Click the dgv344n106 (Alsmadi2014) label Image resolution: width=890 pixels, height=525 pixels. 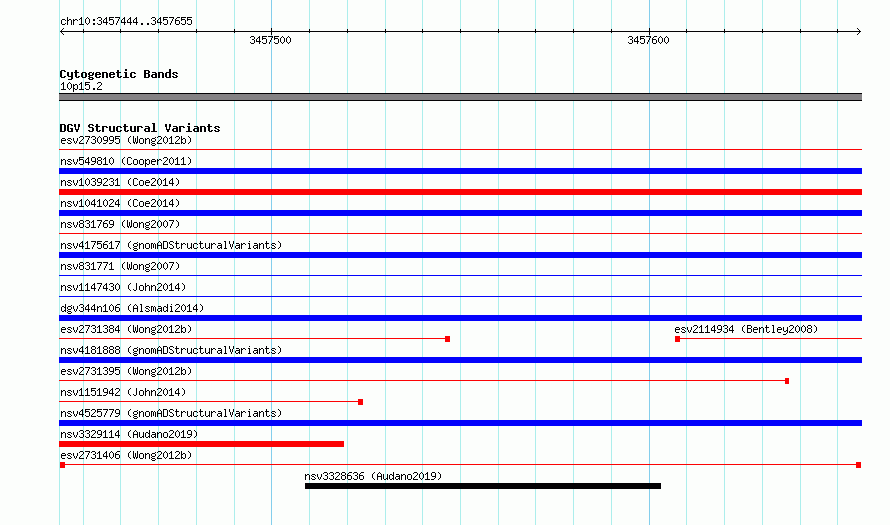coord(132,308)
